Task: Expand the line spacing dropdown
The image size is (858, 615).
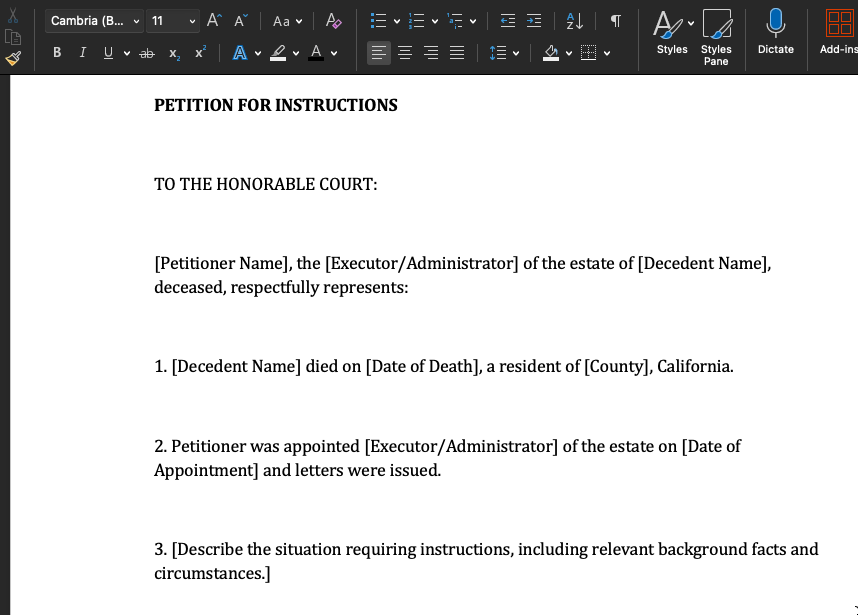Action: click(x=517, y=53)
